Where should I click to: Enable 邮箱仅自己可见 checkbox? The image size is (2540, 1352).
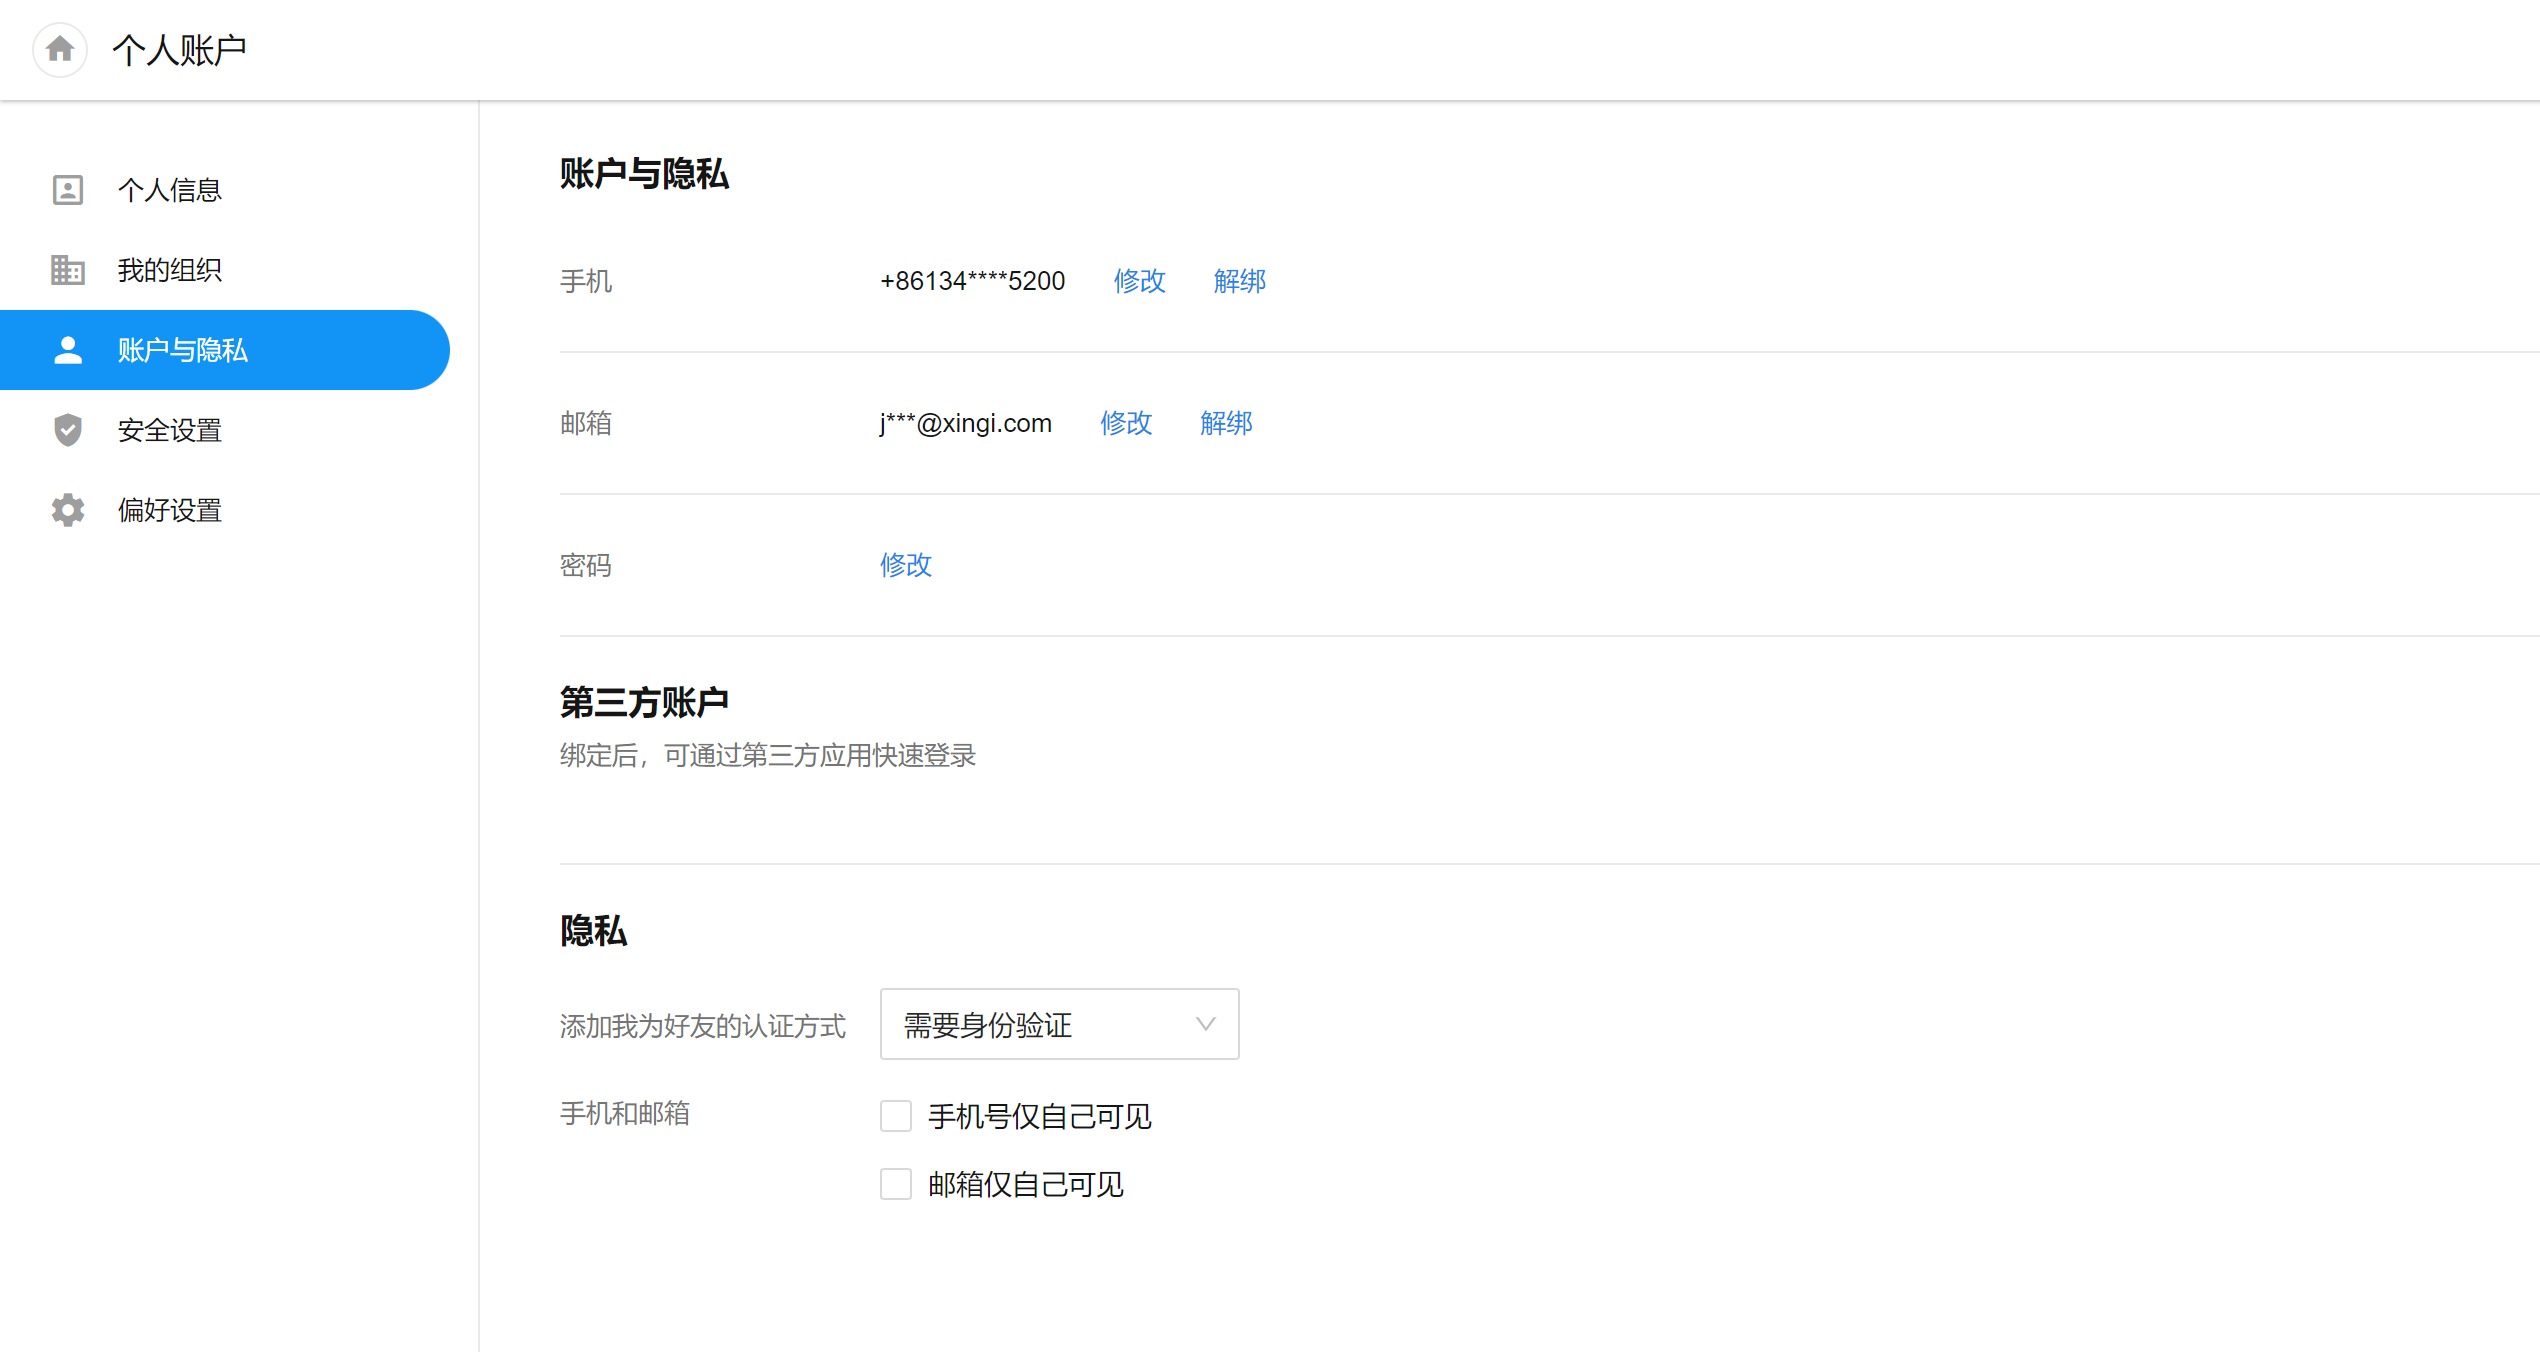895,1184
